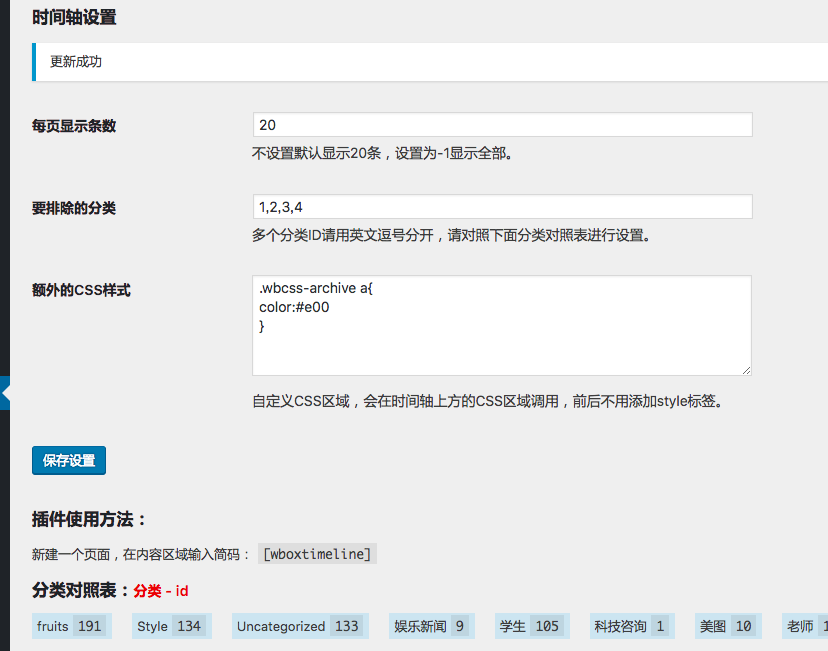Click the 科技咨询 1 category tag
This screenshot has width=828, height=651.
[x=630, y=626]
